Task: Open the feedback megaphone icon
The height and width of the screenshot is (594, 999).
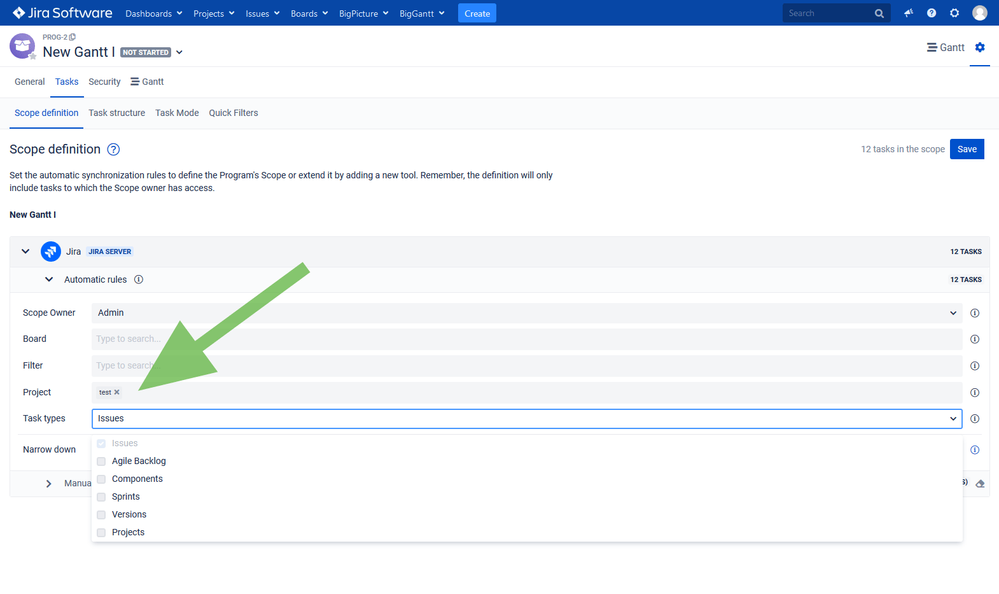Action: point(909,13)
